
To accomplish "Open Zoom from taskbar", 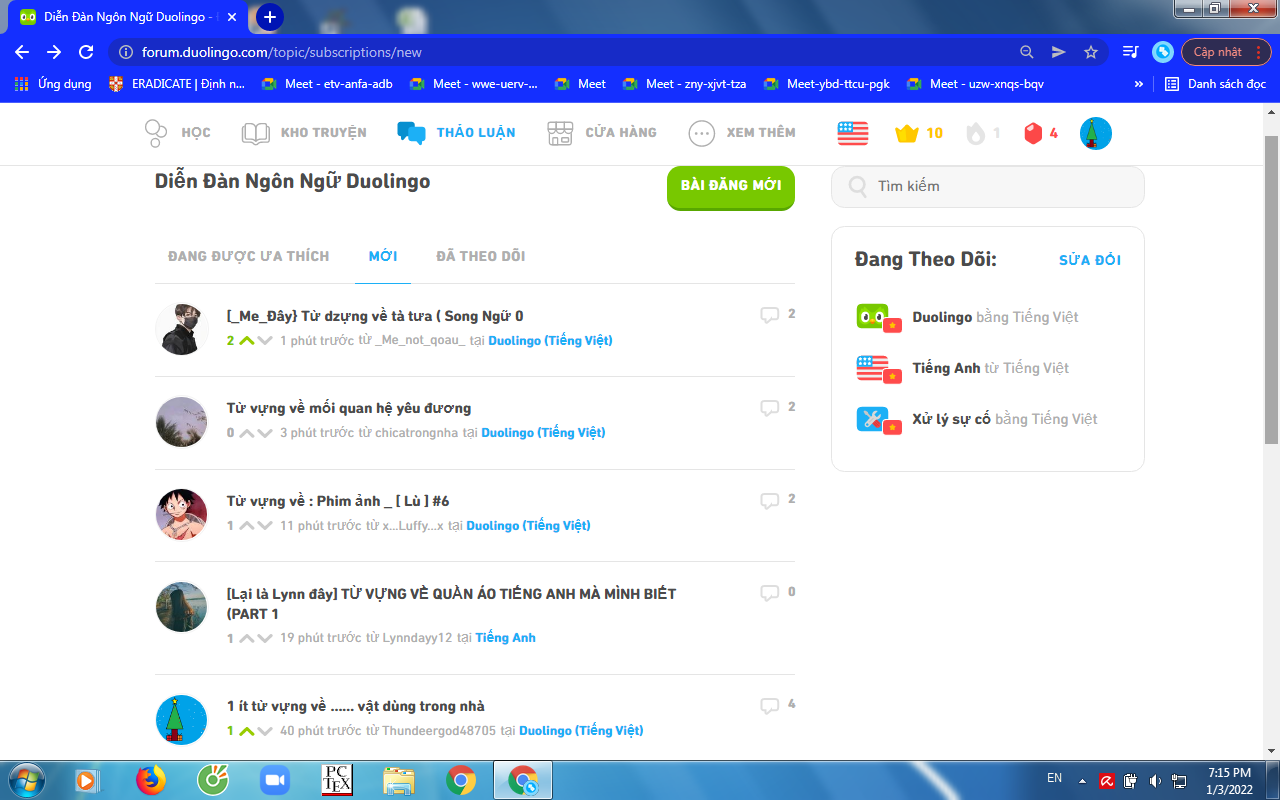I will coord(273,780).
